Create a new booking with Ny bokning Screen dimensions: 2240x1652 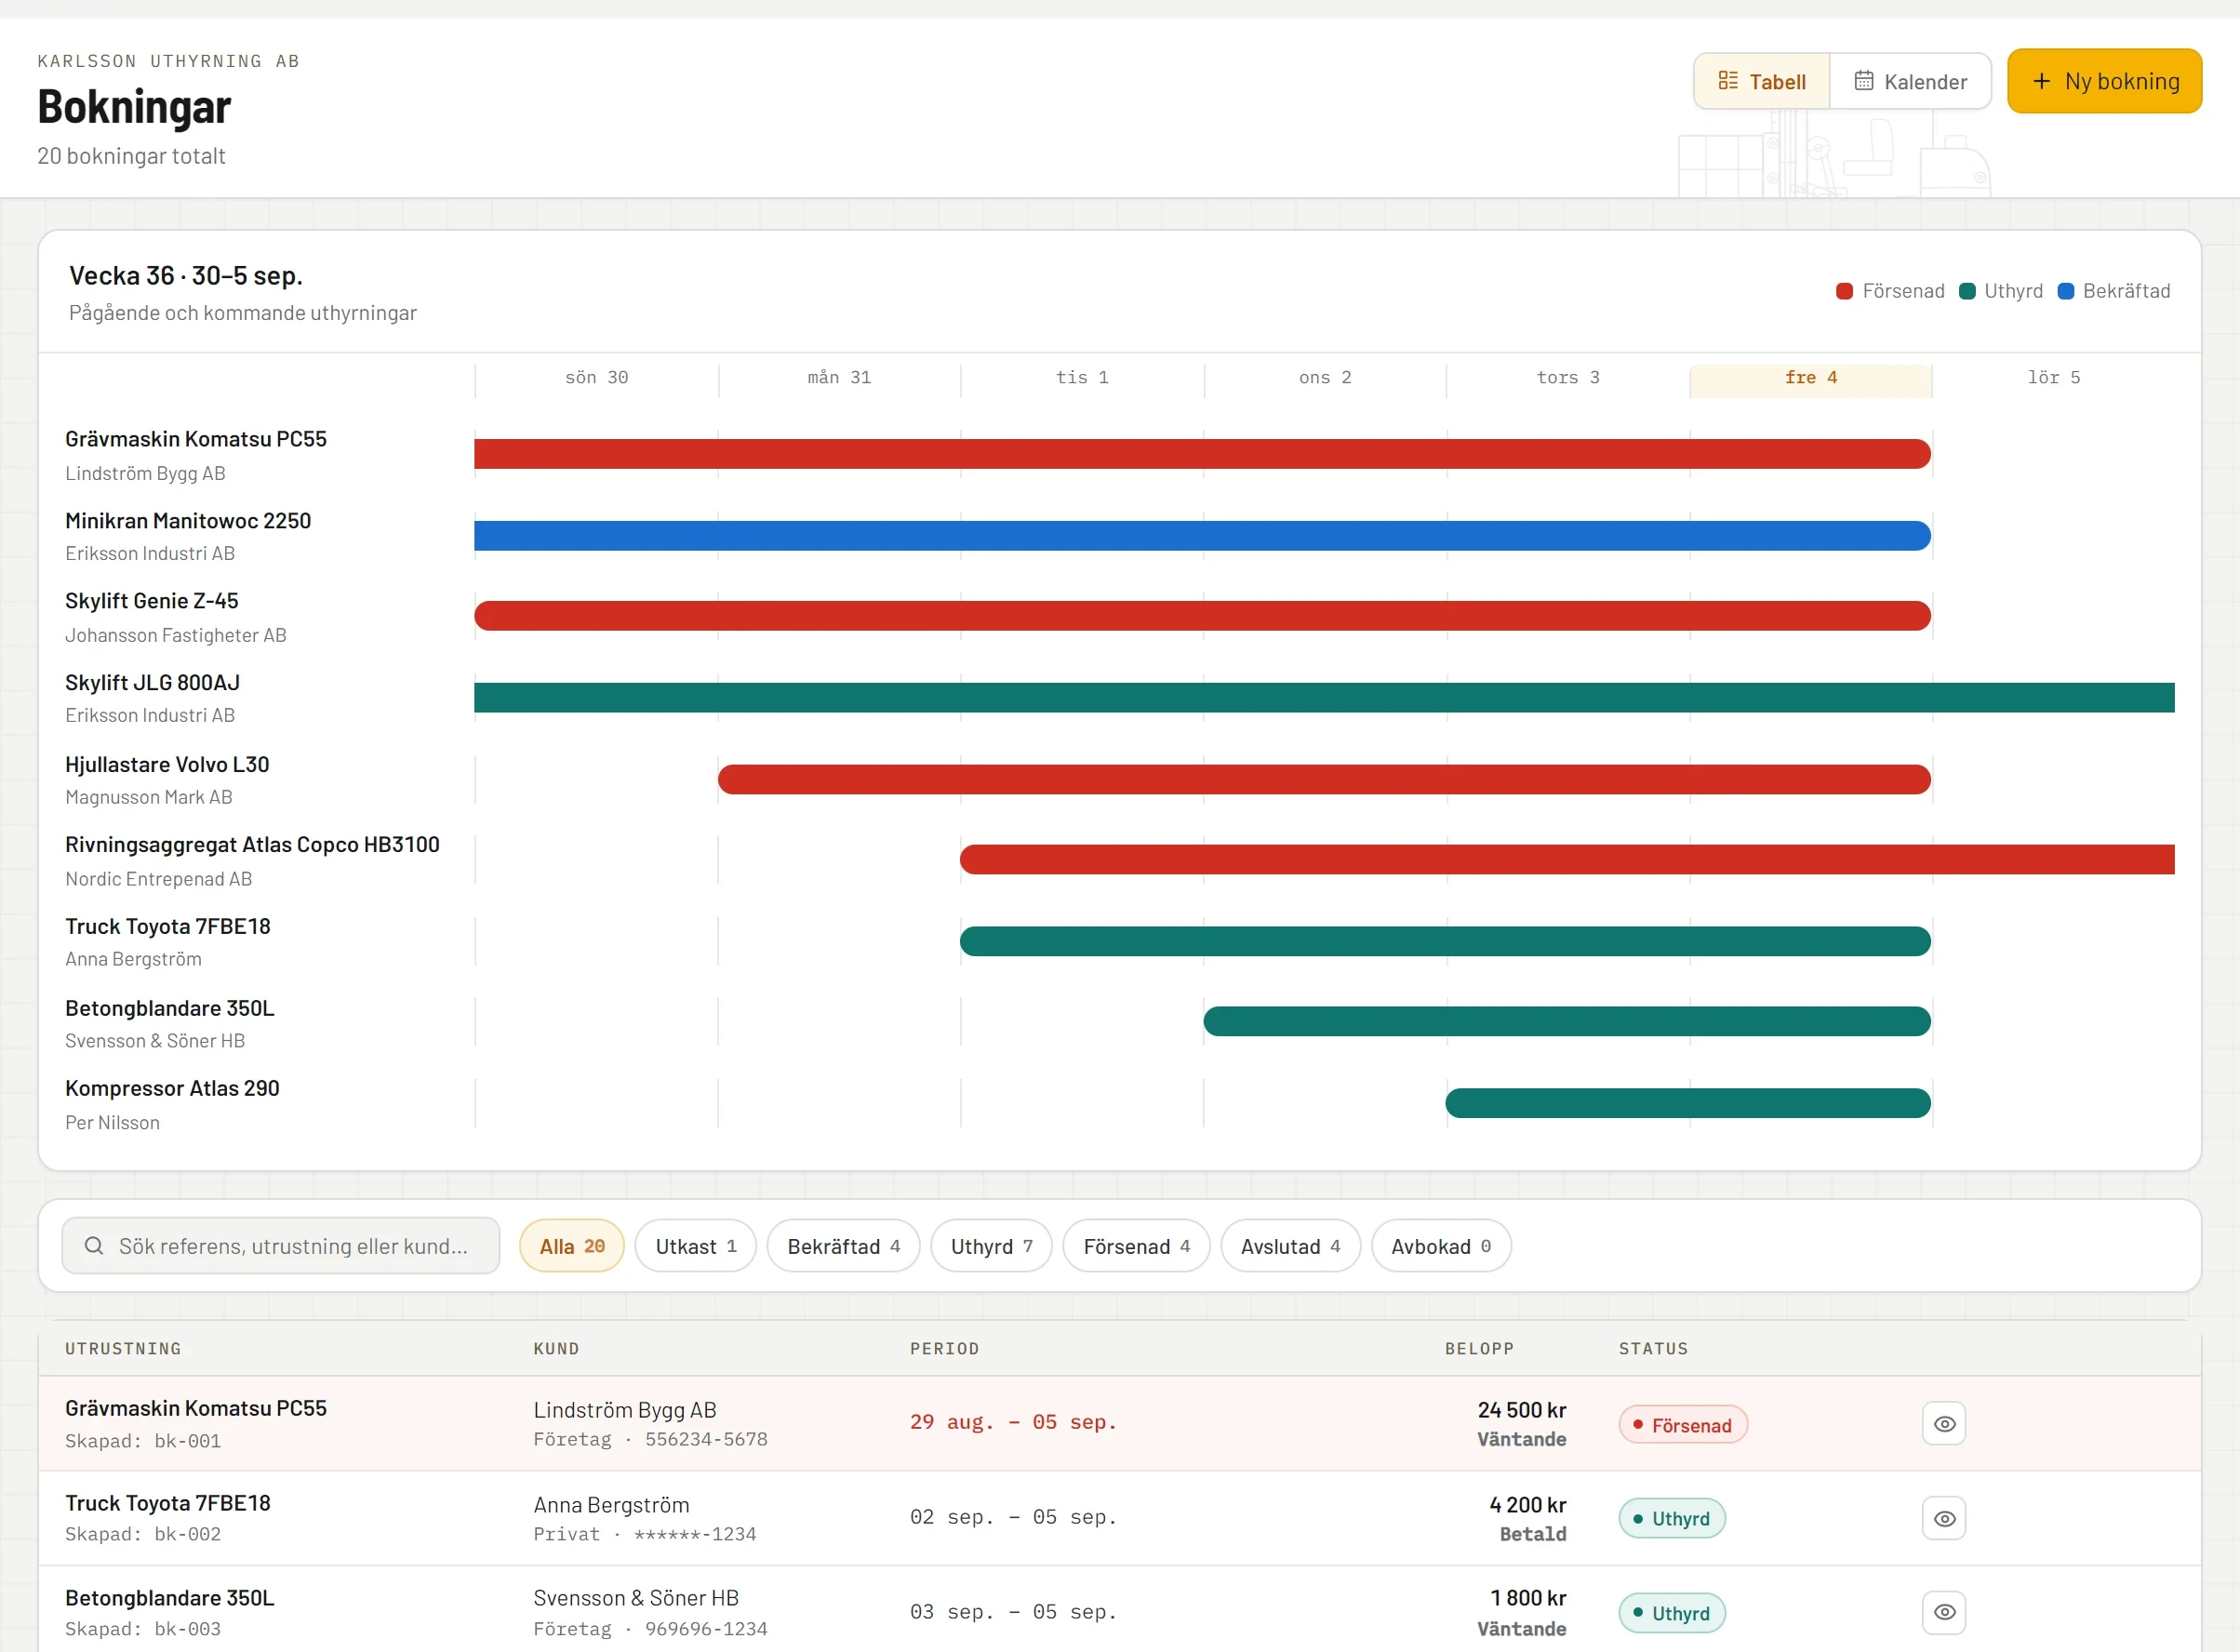2104,81
